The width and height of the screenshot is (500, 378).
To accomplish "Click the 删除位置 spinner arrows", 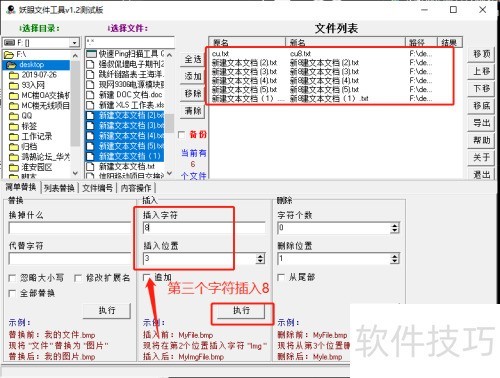I will pyautogui.click(x=395, y=259).
